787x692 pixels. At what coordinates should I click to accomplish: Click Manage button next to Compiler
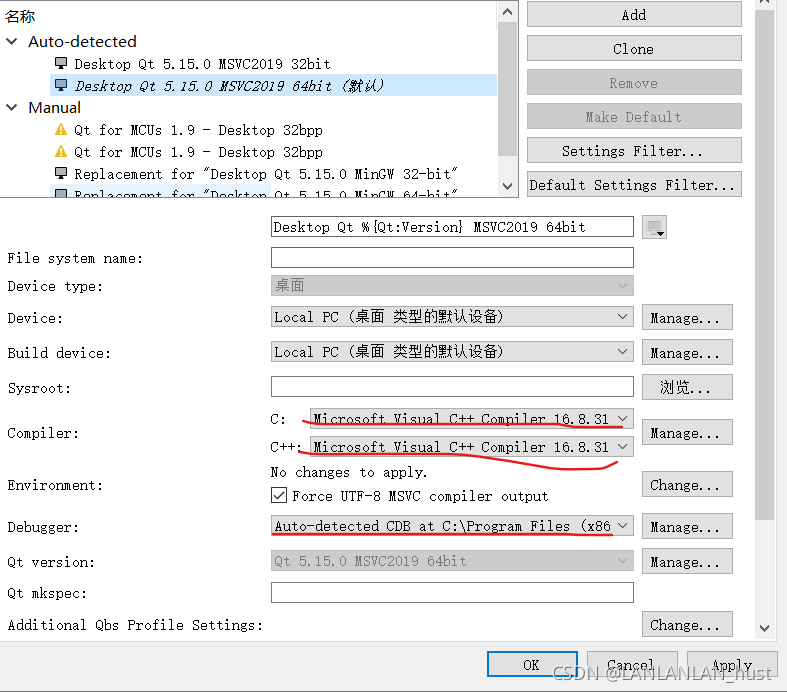click(687, 433)
